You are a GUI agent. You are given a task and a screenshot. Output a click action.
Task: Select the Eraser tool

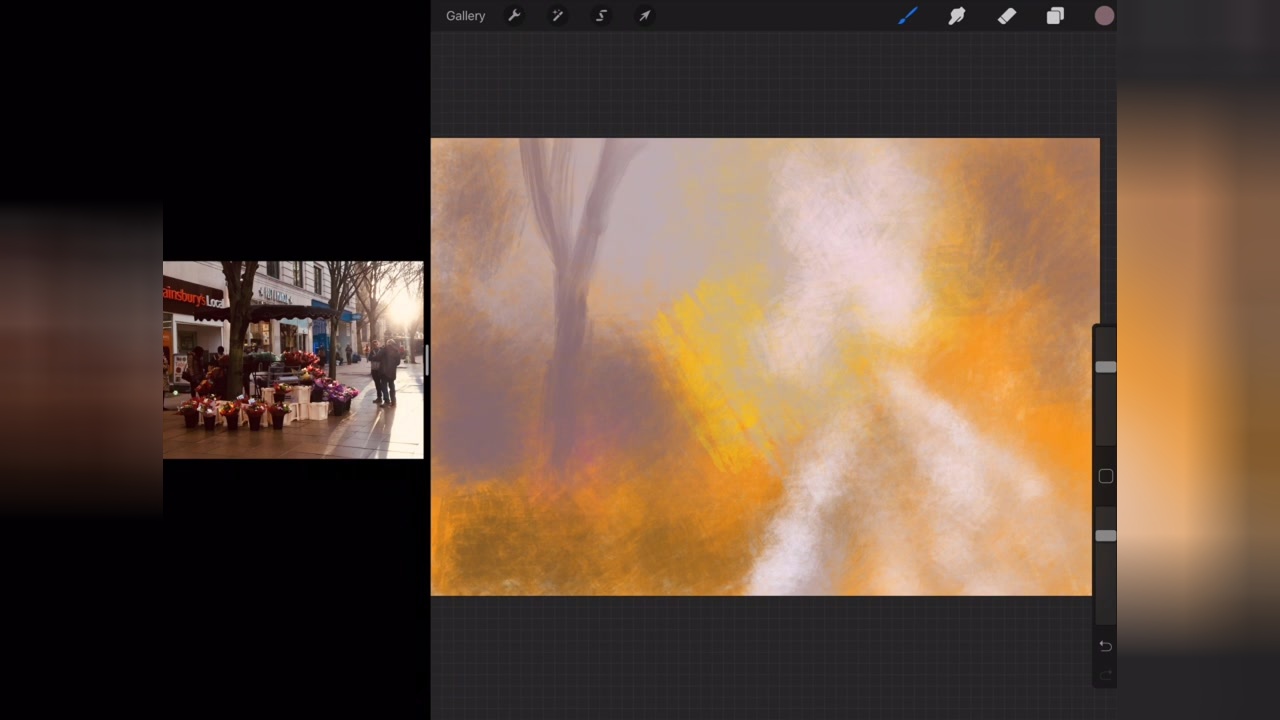coord(1006,16)
